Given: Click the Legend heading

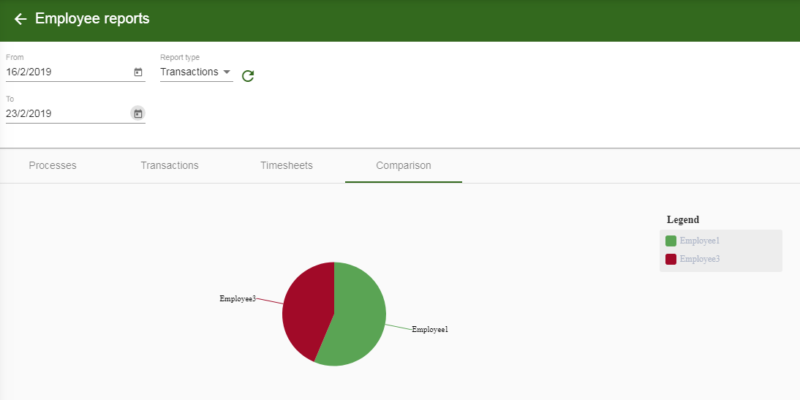Looking at the screenshot, I should 683,220.
